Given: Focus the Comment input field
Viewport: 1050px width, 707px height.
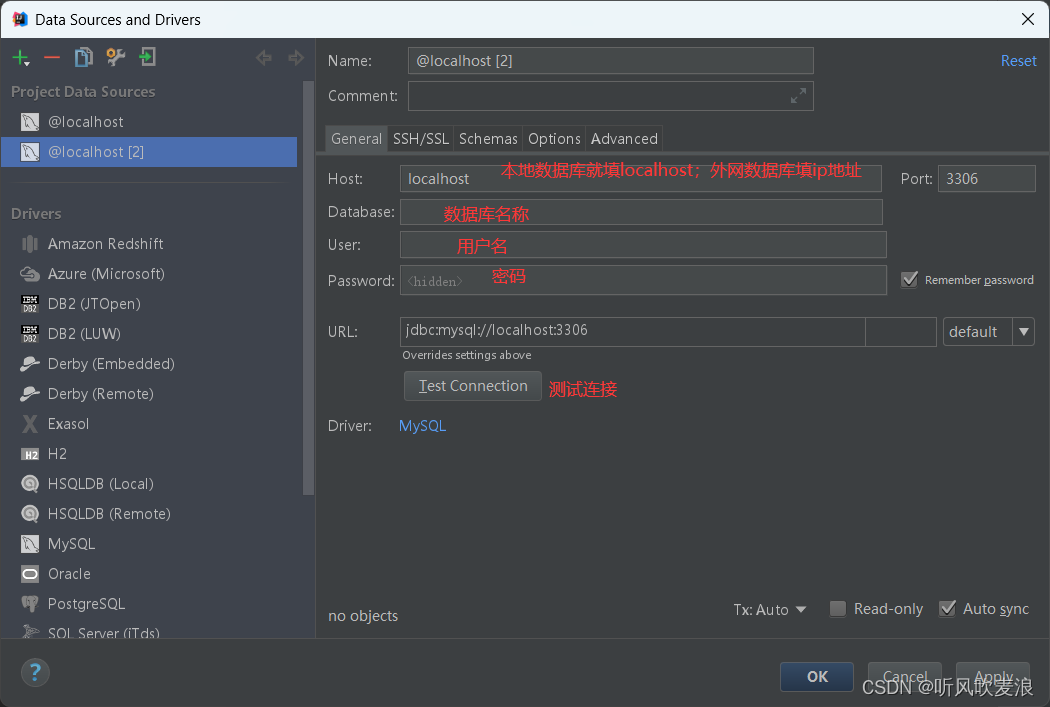Looking at the screenshot, I should click(x=611, y=96).
